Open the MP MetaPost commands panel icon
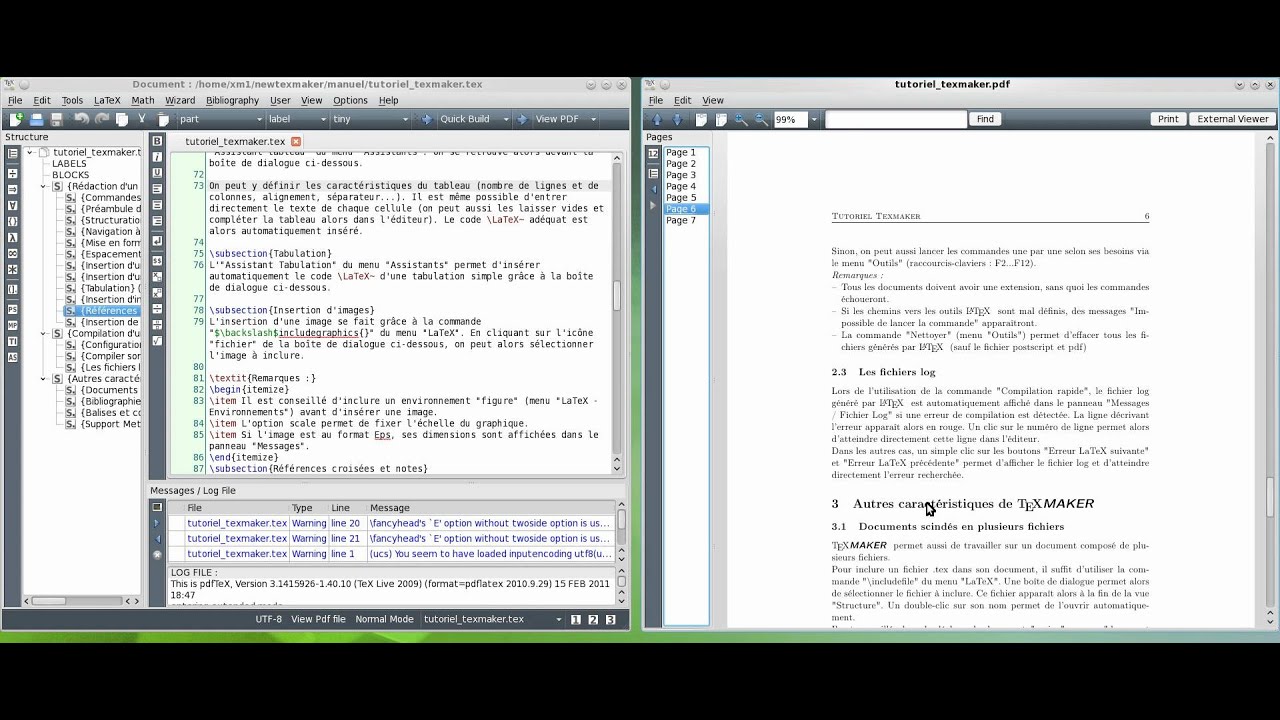Image resolution: width=1280 pixels, height=720 pixels. (x=12, y=324)
